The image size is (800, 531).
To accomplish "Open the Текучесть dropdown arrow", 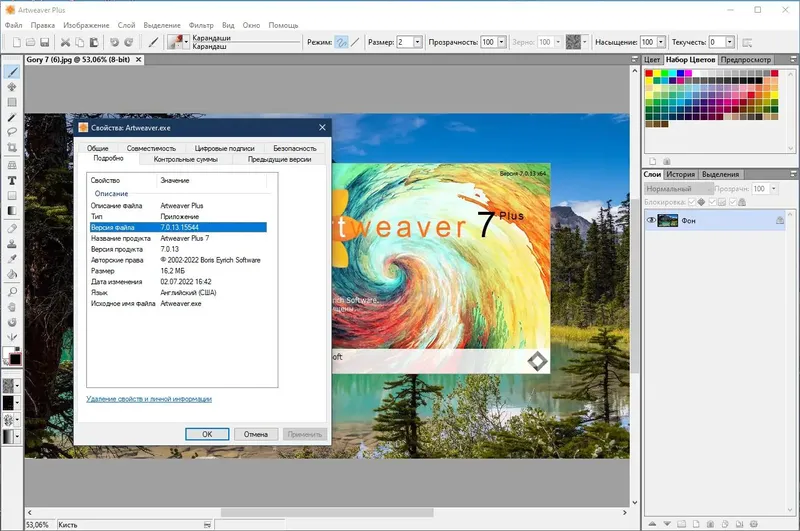I will (730, 42).
